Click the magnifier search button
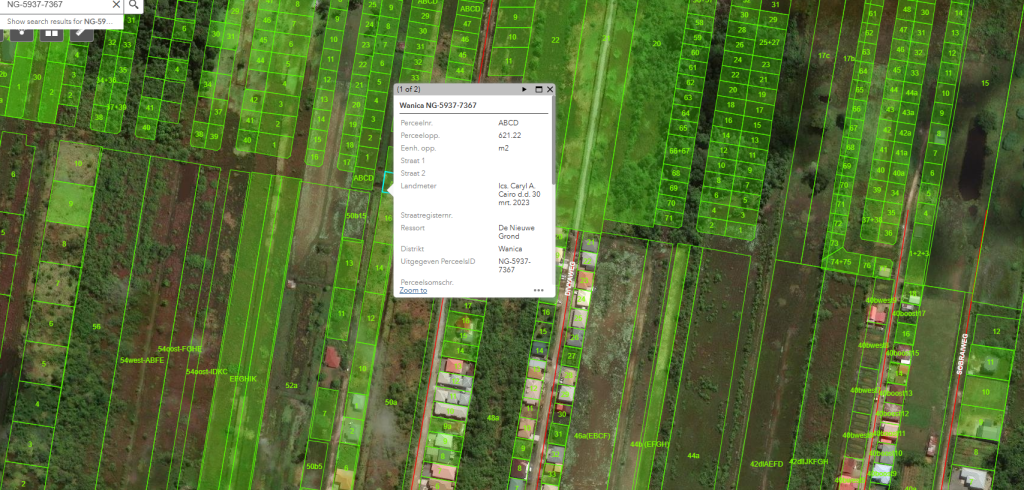 (134, 5)
